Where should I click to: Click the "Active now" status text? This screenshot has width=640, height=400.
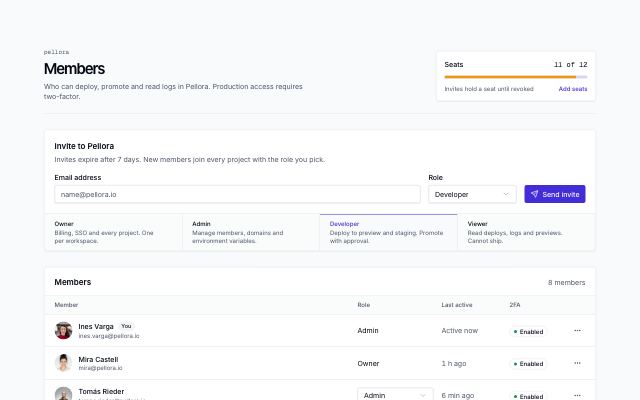pyautogui.click(x=460, y=331)
